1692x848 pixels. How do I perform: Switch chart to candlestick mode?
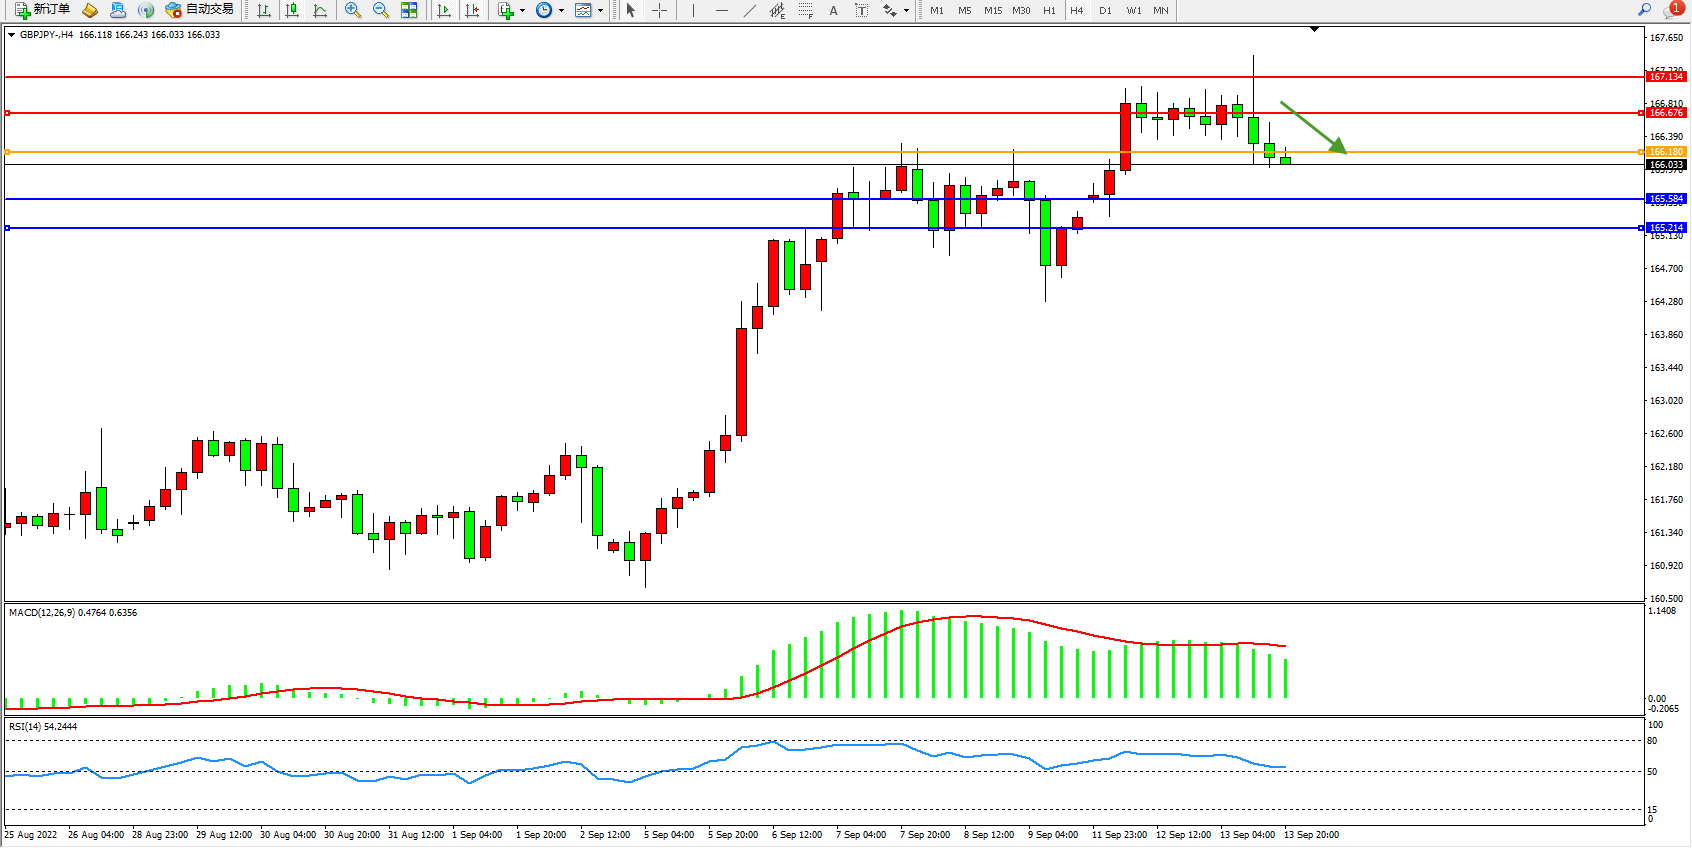[292, 10]
